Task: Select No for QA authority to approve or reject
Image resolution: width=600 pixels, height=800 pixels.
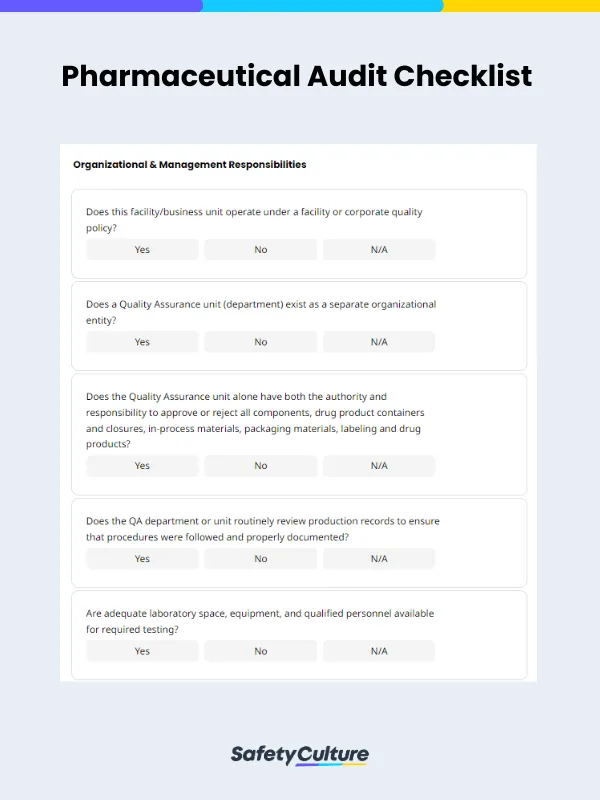Action: [x=261, y=466]
